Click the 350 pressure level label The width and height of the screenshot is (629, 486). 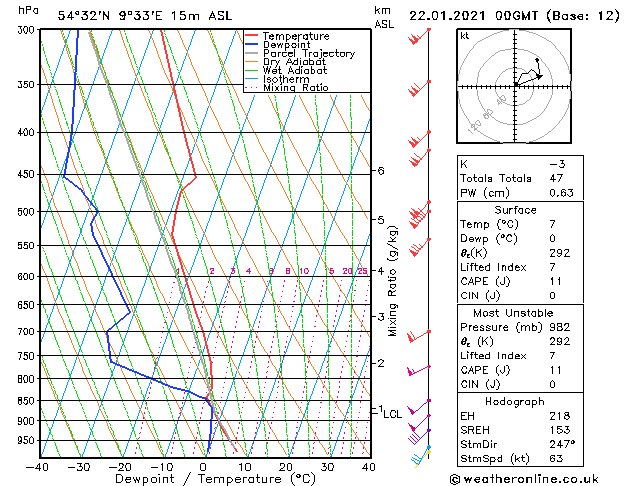(28, 85)
